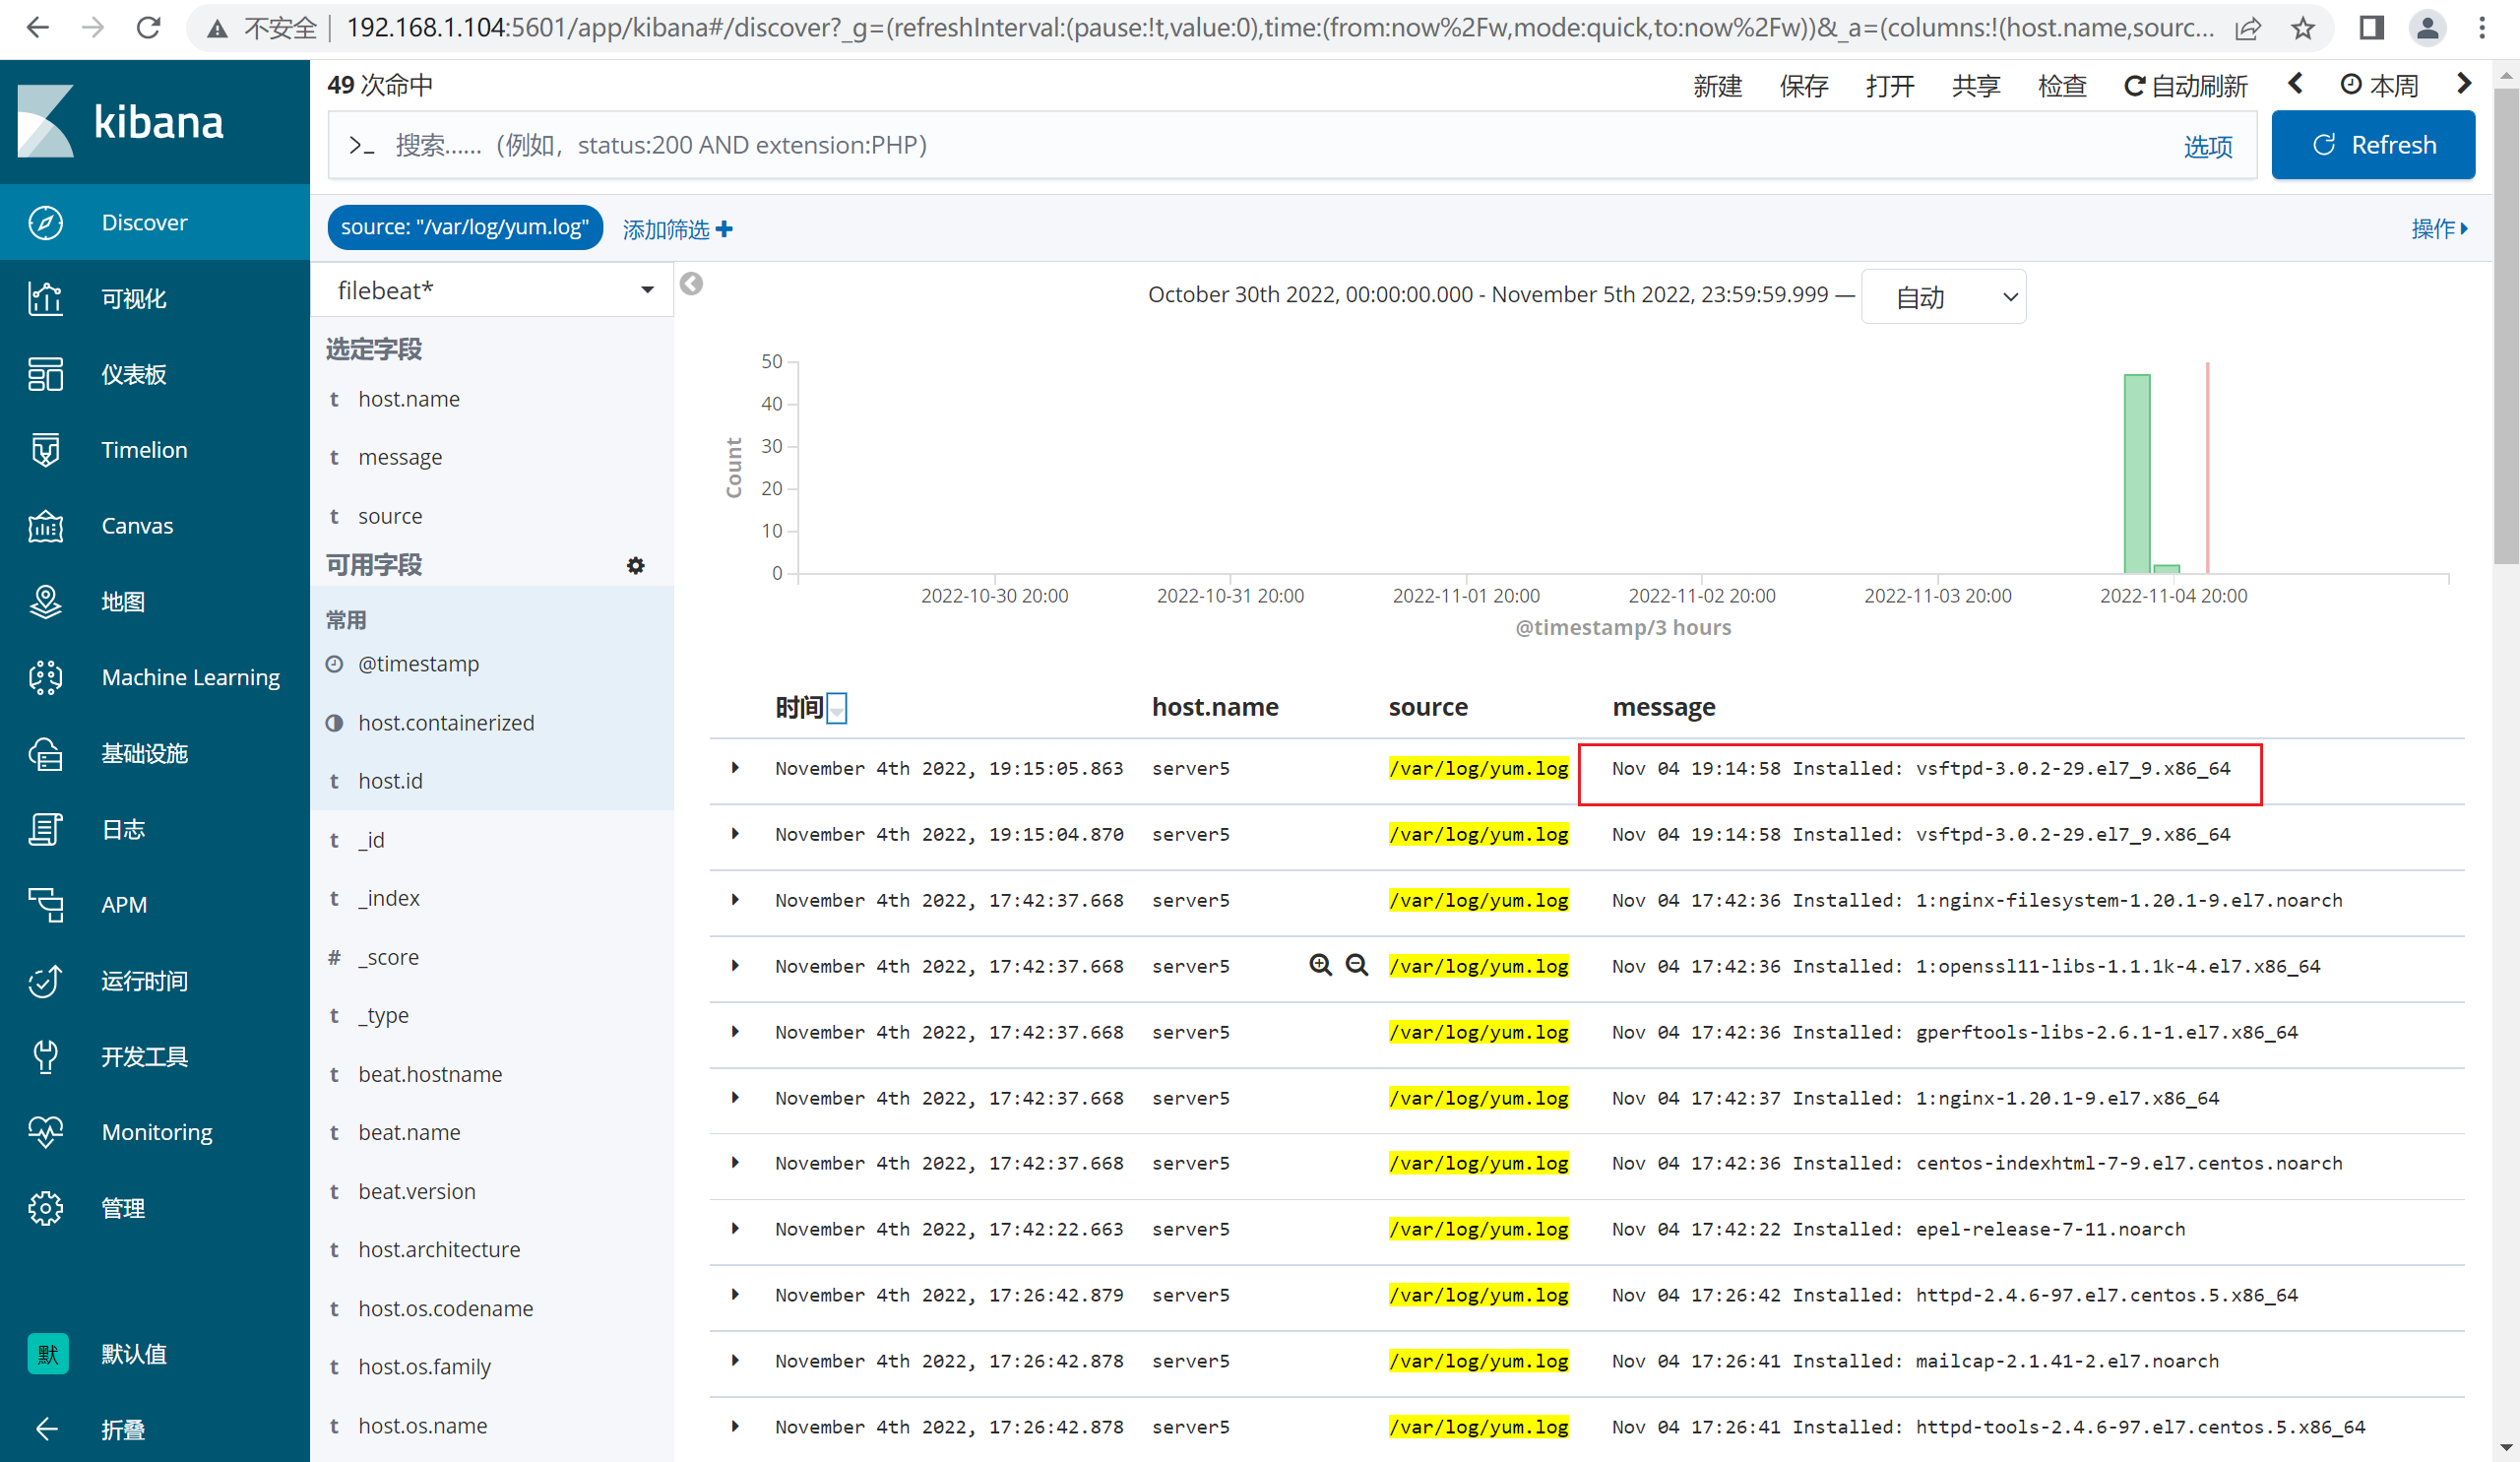Expand the httpd-2.4.6-97 log row
This screenshot has width=2520, height=1462.
[x=736, y=1295]
